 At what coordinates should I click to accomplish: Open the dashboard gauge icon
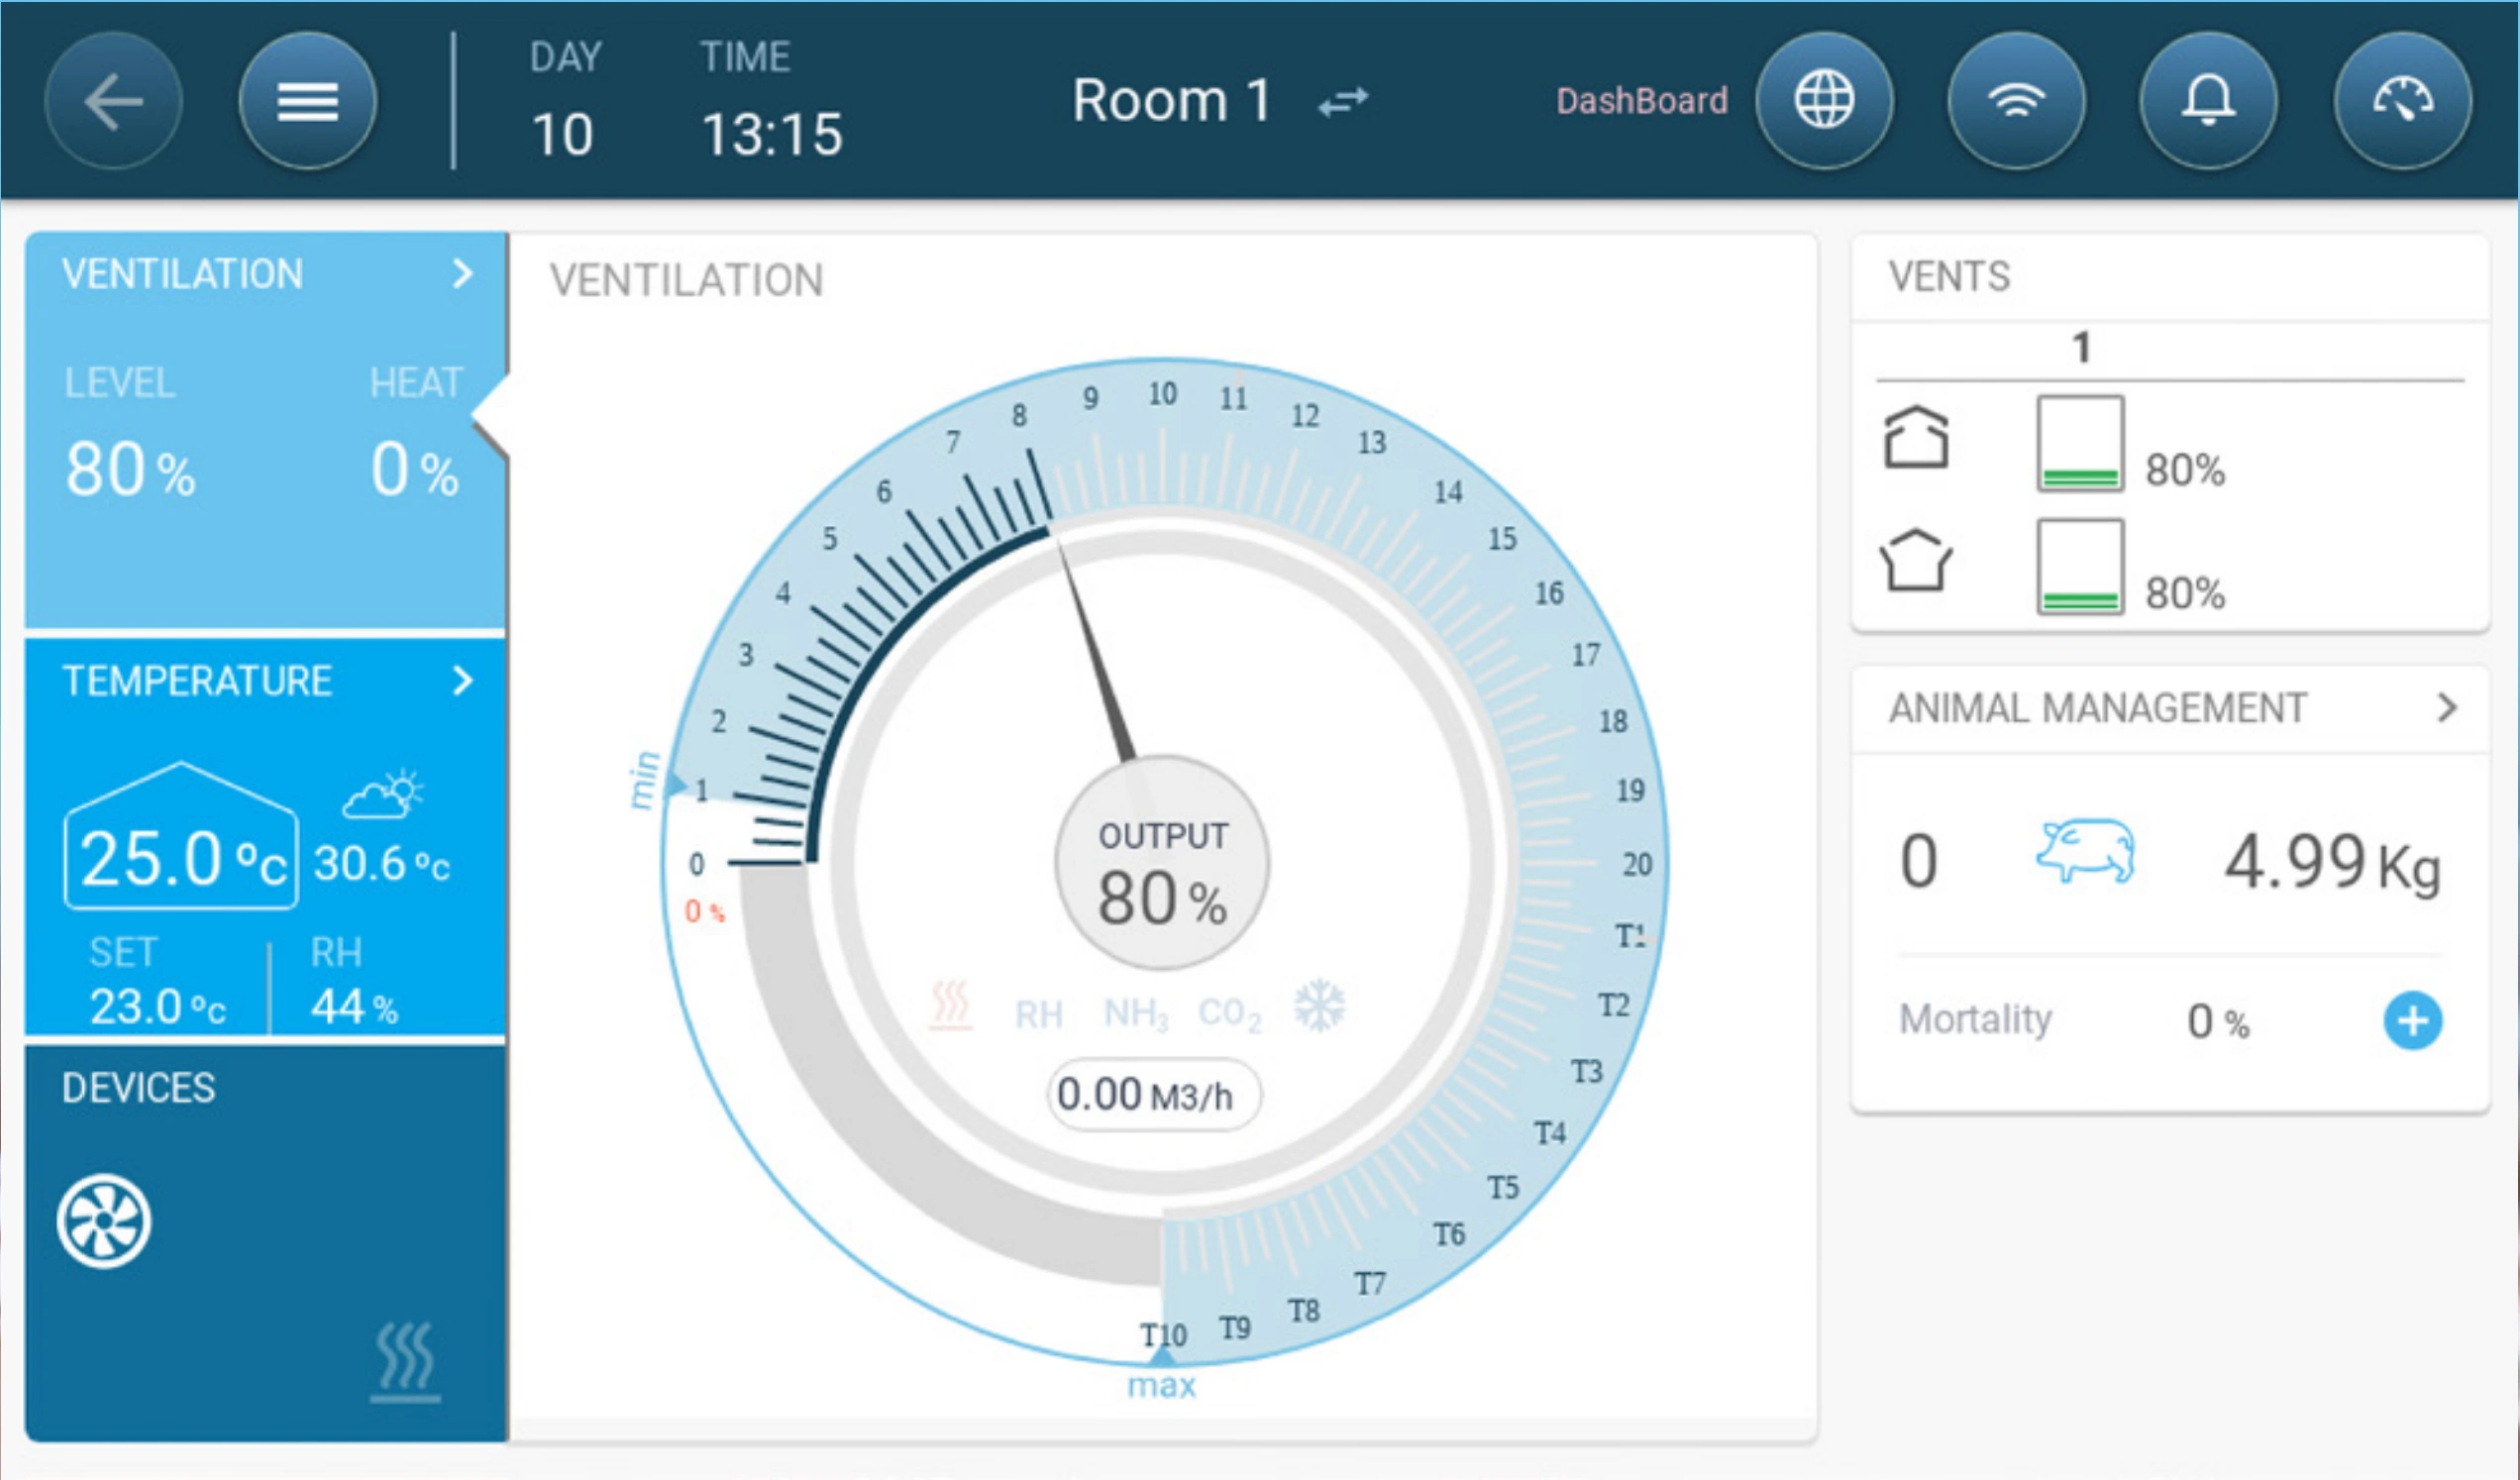click(2403, 101)
